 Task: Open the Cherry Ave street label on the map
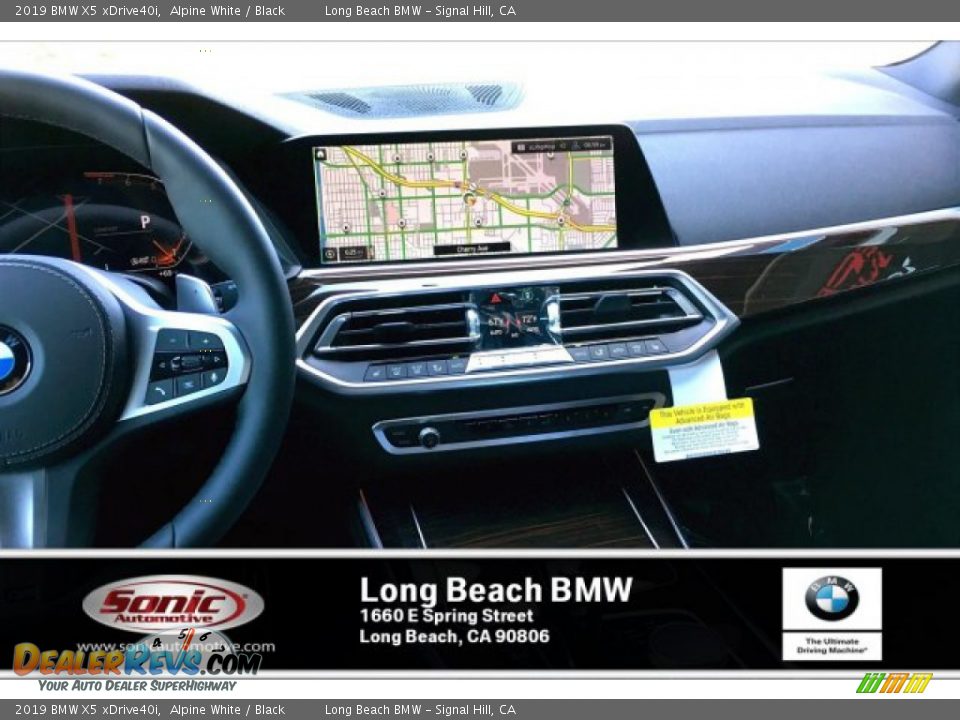click(x=472, y=246)
